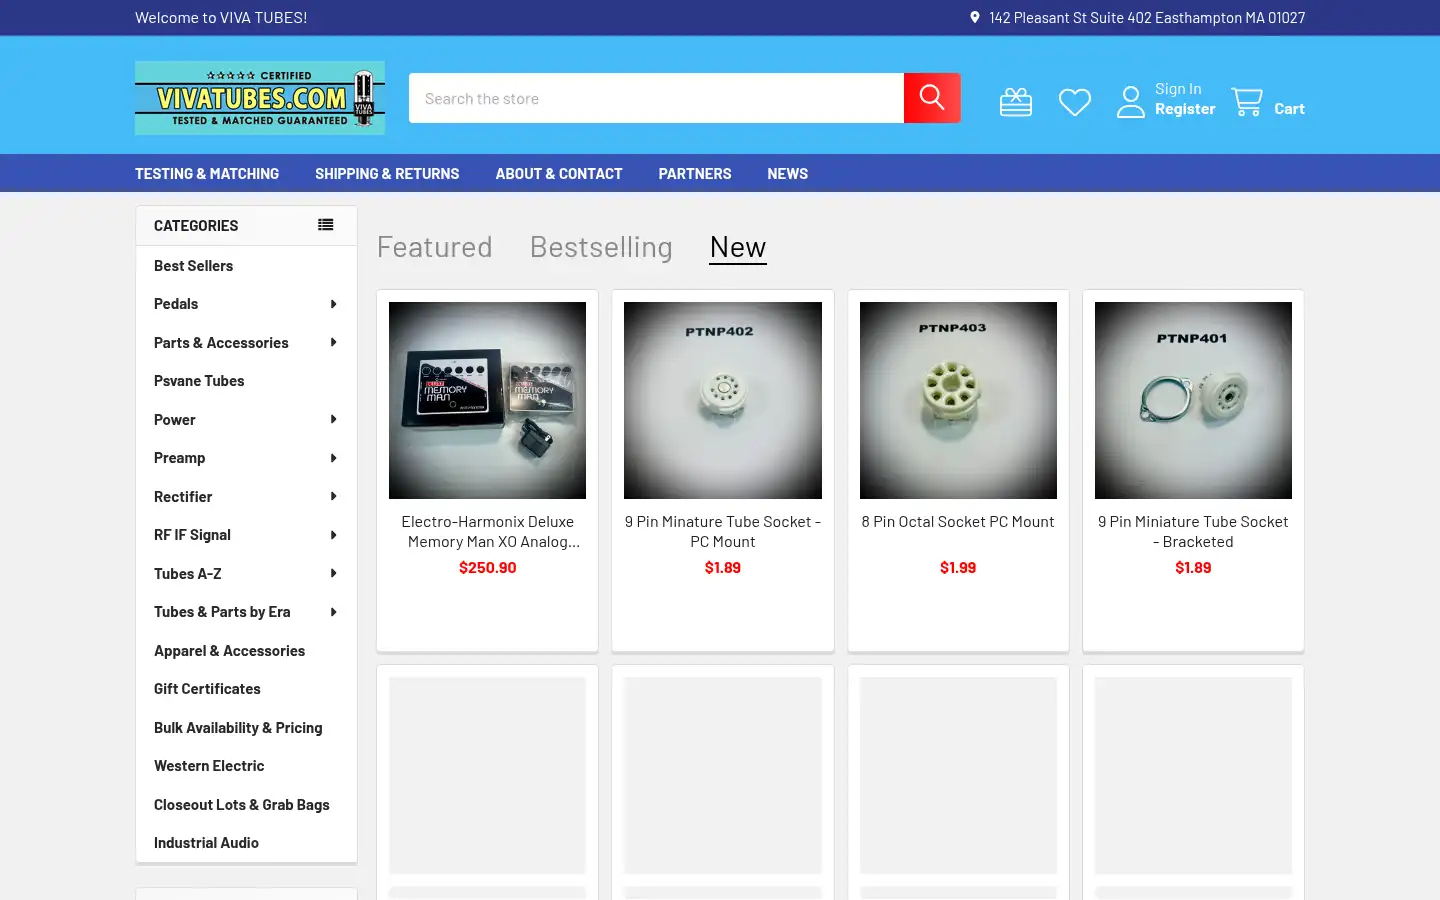The height and width of the screenshot is (900, 1440).
Task: Open the News menu item
Action: pos(788,174)
